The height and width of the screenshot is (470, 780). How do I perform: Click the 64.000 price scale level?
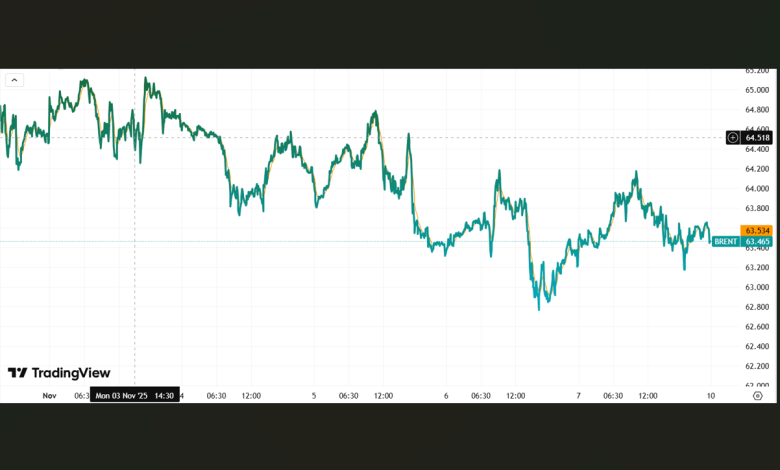[x=757, y=189]
